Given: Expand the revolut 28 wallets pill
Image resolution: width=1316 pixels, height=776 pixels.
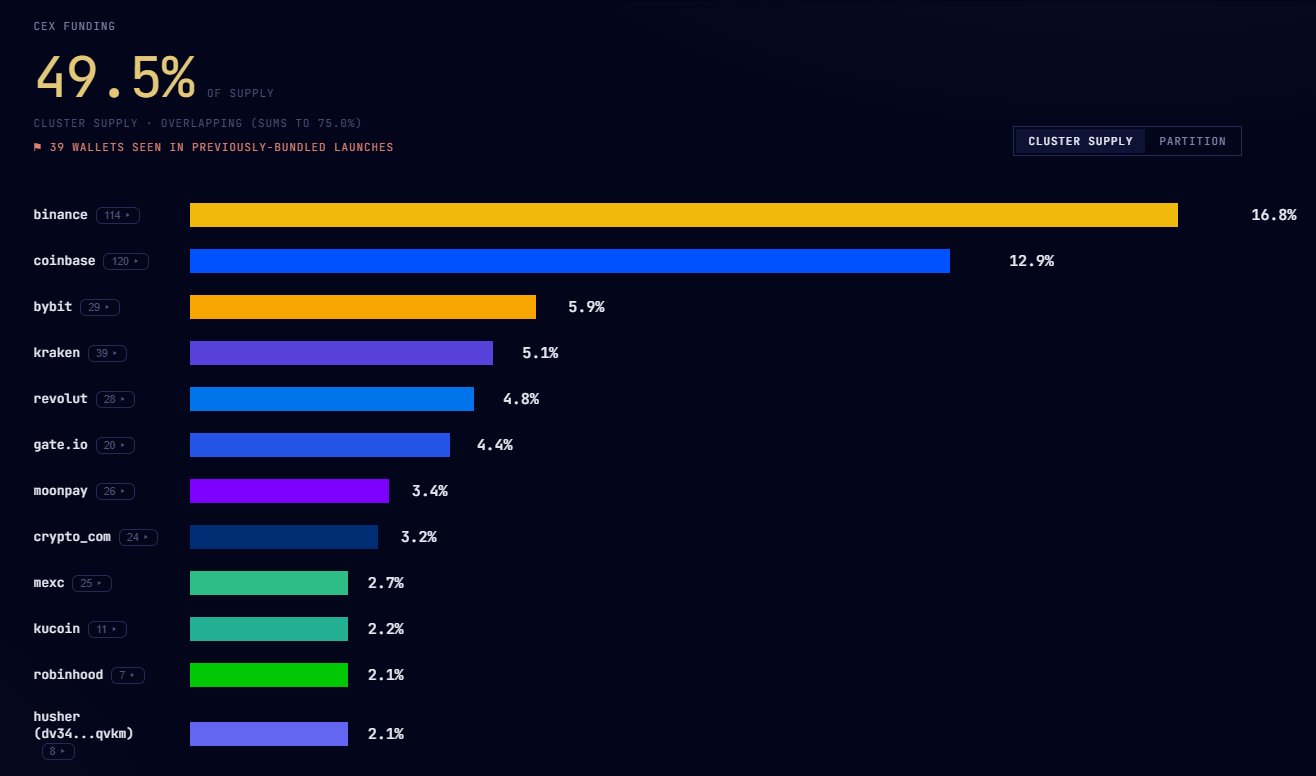Looking at the screenshot, I should click(x=115, y=399).
